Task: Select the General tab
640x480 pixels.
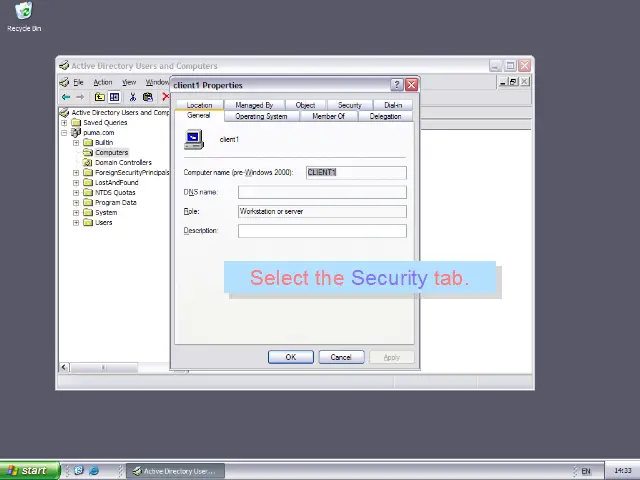Action: (199, 116)
